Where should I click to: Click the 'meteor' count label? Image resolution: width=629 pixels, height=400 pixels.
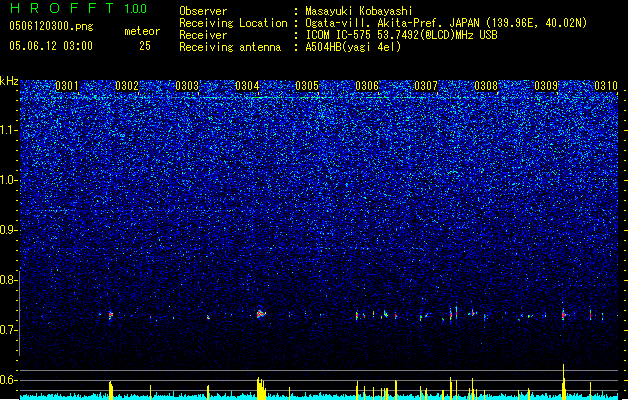tap(142, 31)
